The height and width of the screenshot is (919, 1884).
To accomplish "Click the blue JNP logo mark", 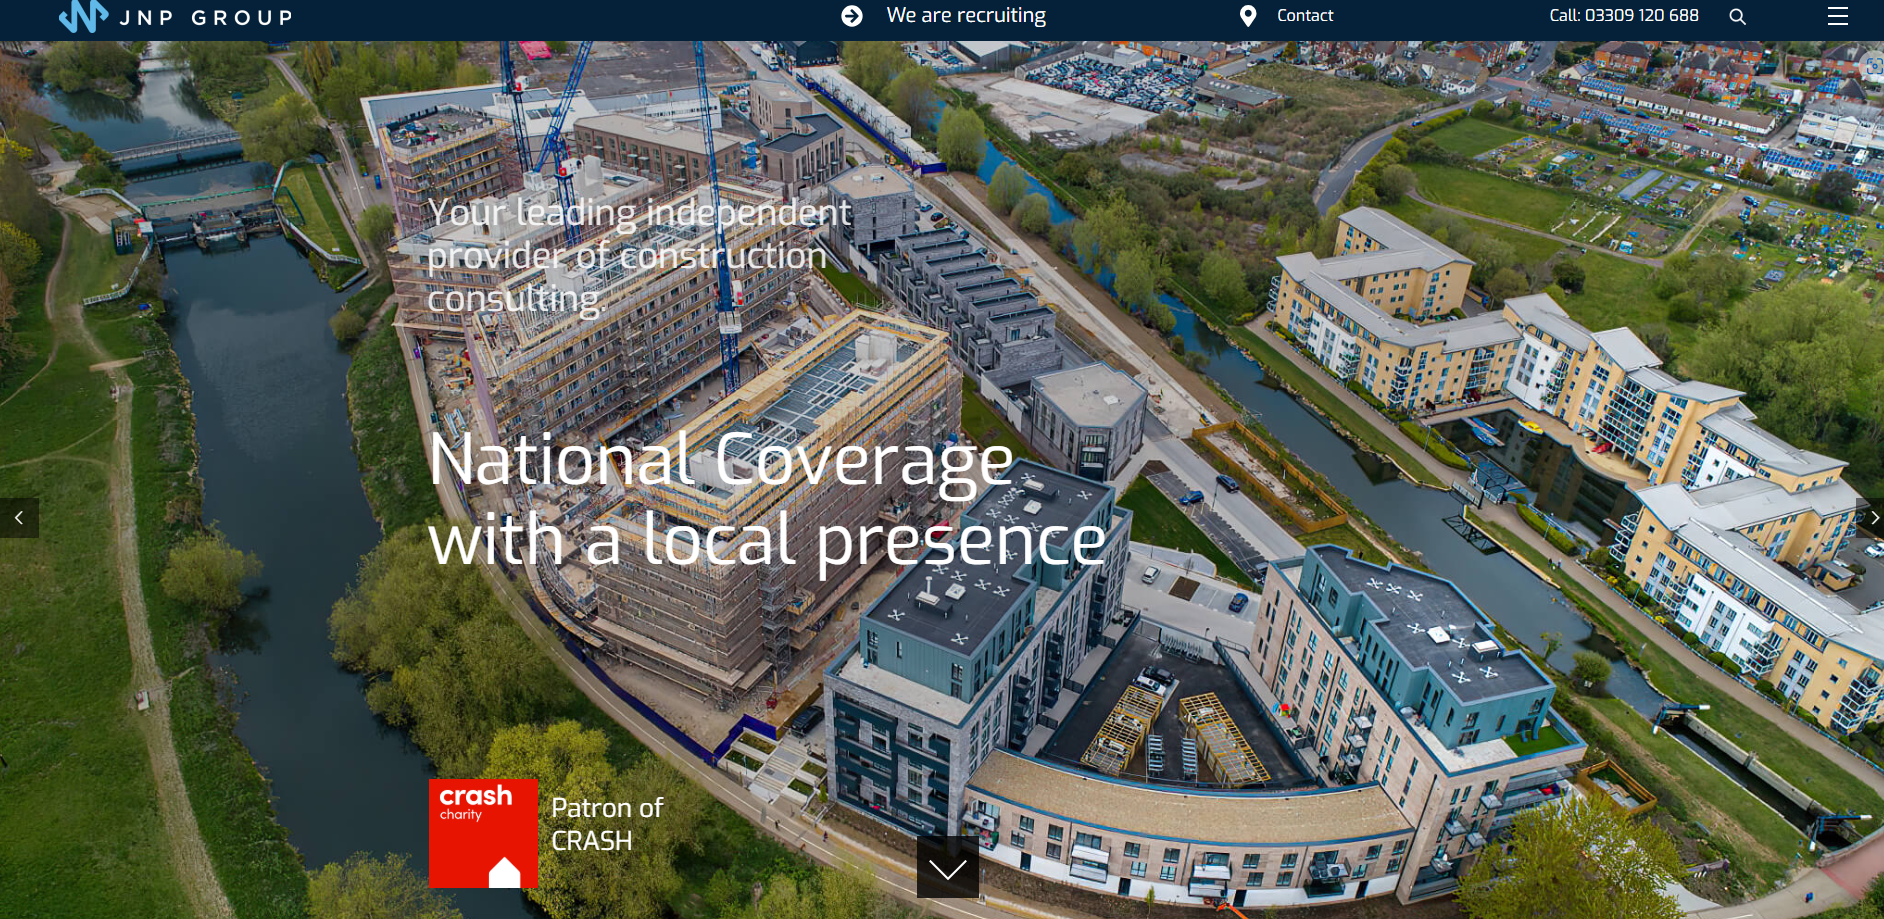I will coord(83,16).
